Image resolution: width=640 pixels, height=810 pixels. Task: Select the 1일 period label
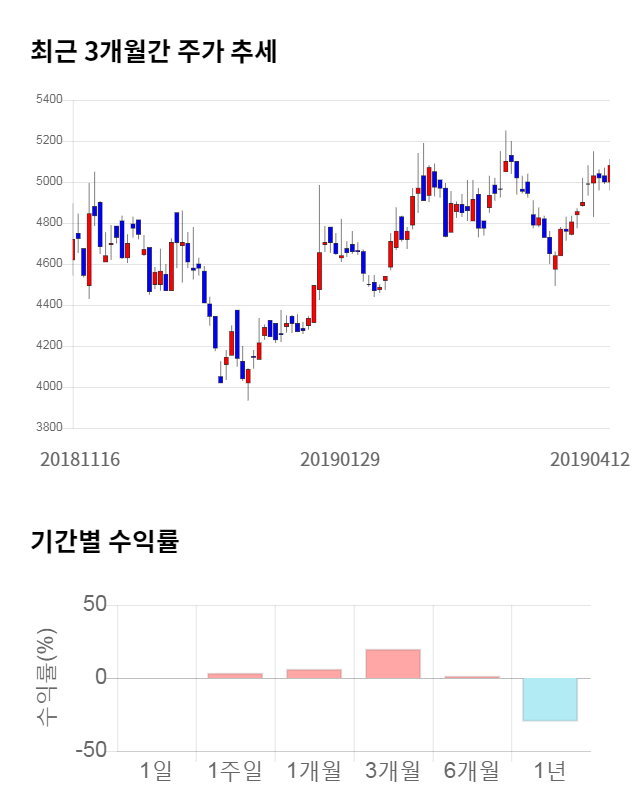click(x=156, y=770)
